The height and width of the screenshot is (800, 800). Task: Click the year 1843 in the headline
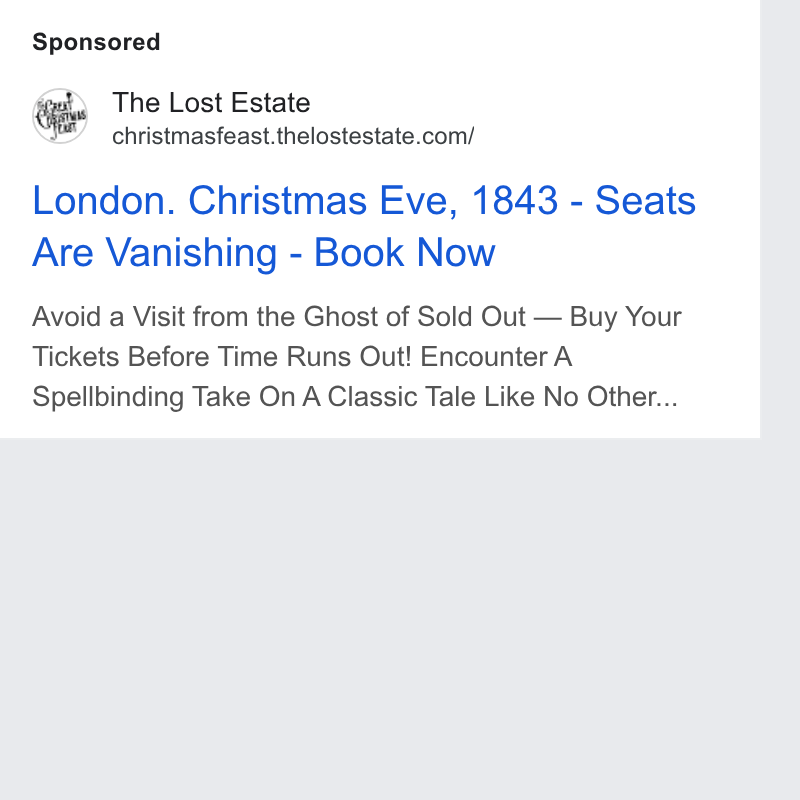click(x=514, y=201)
